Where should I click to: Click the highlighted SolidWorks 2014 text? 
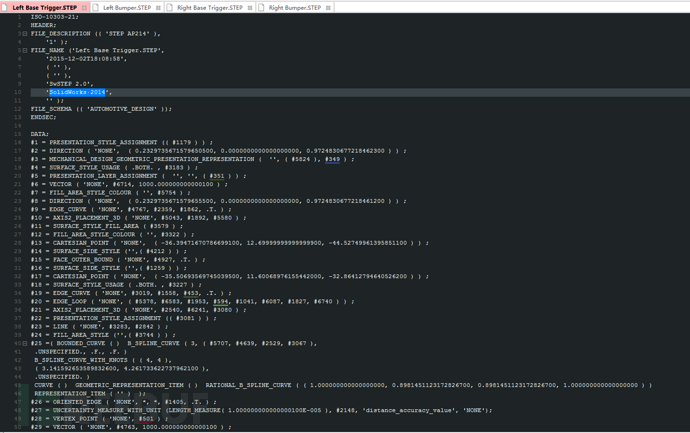tap(77, 92)
